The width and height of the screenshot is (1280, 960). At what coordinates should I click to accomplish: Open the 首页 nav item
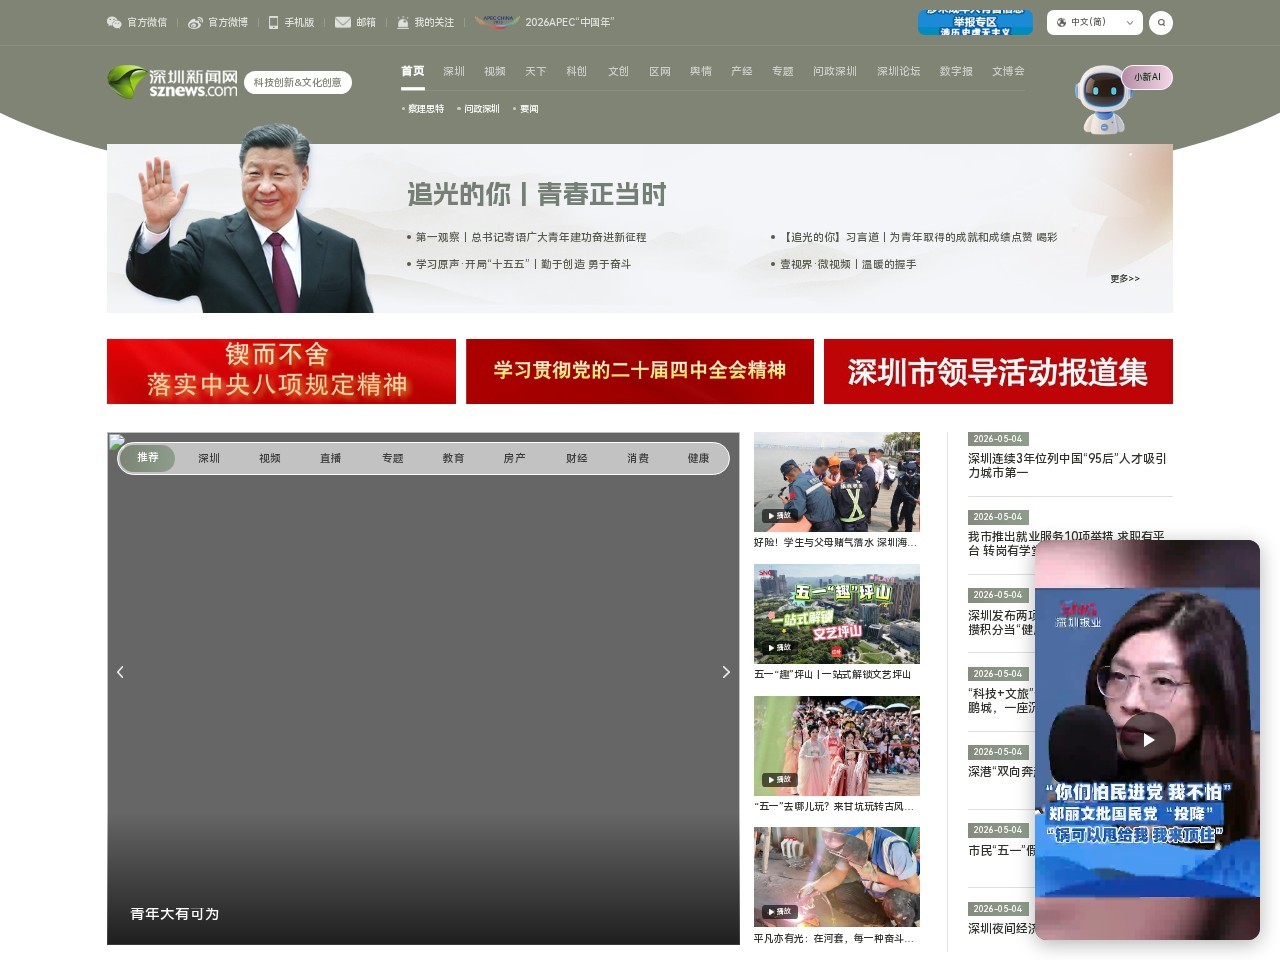pos(413,71)
